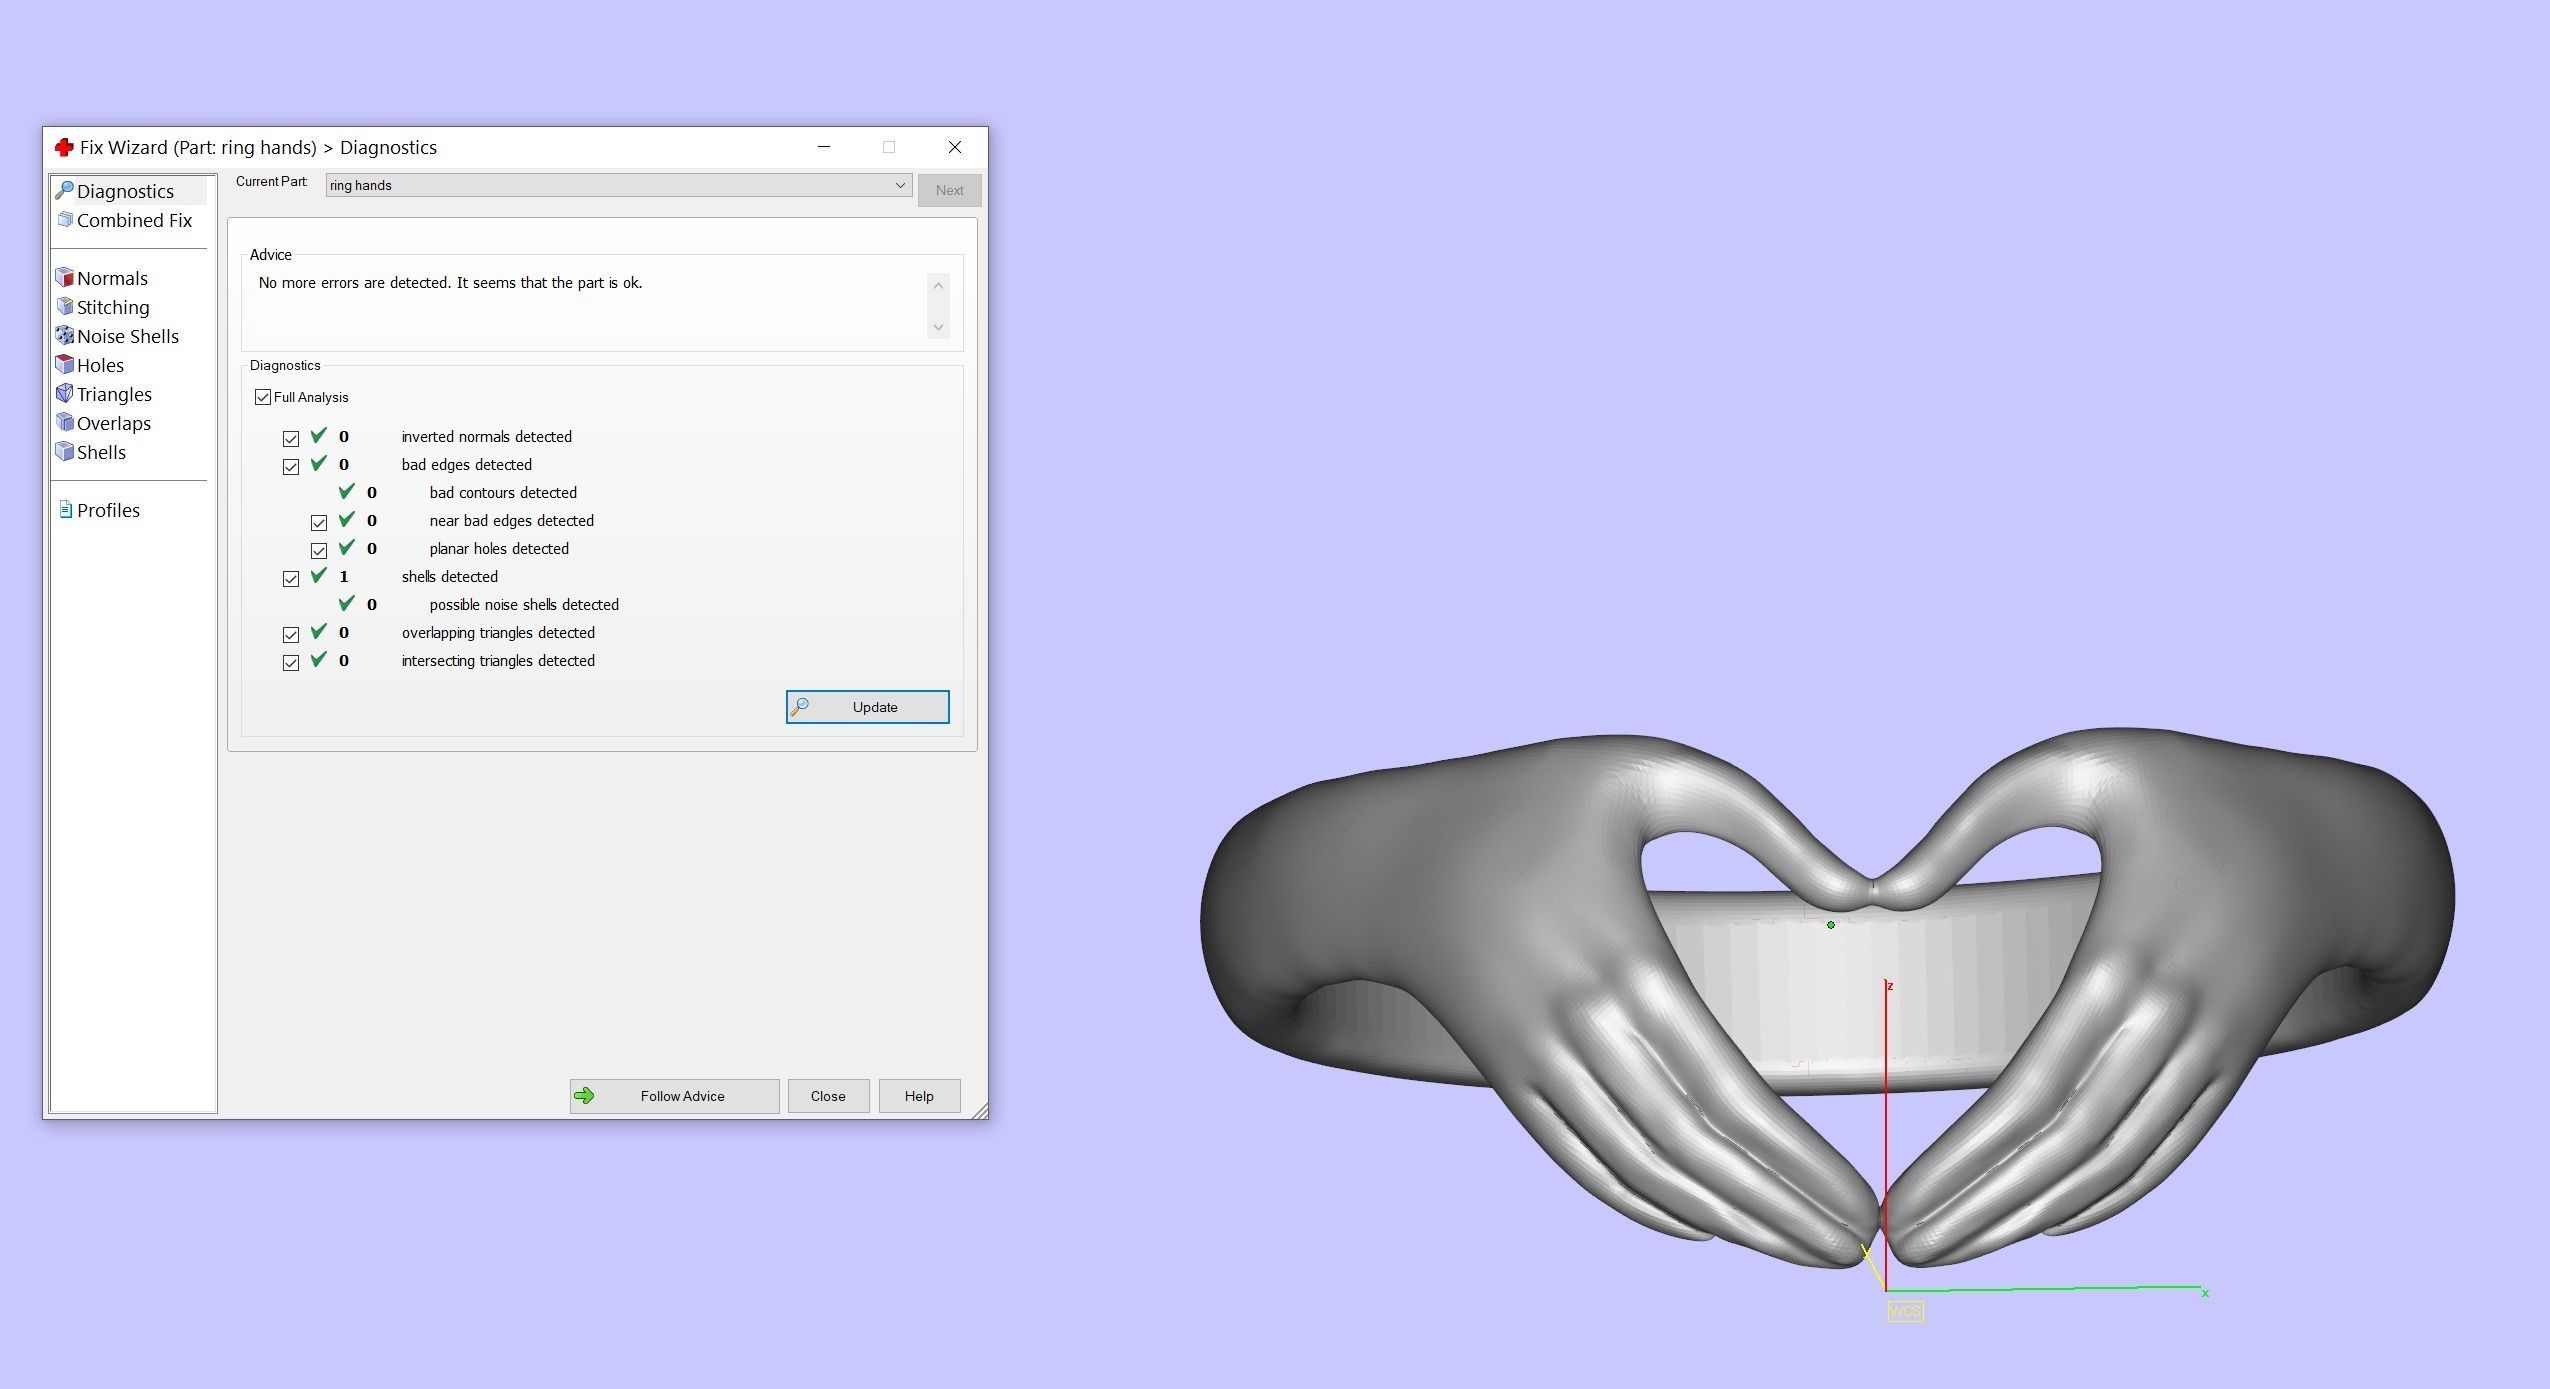Open the Current Part dropdown
Screen dimensions: 2550x1389
coord(619,185)
